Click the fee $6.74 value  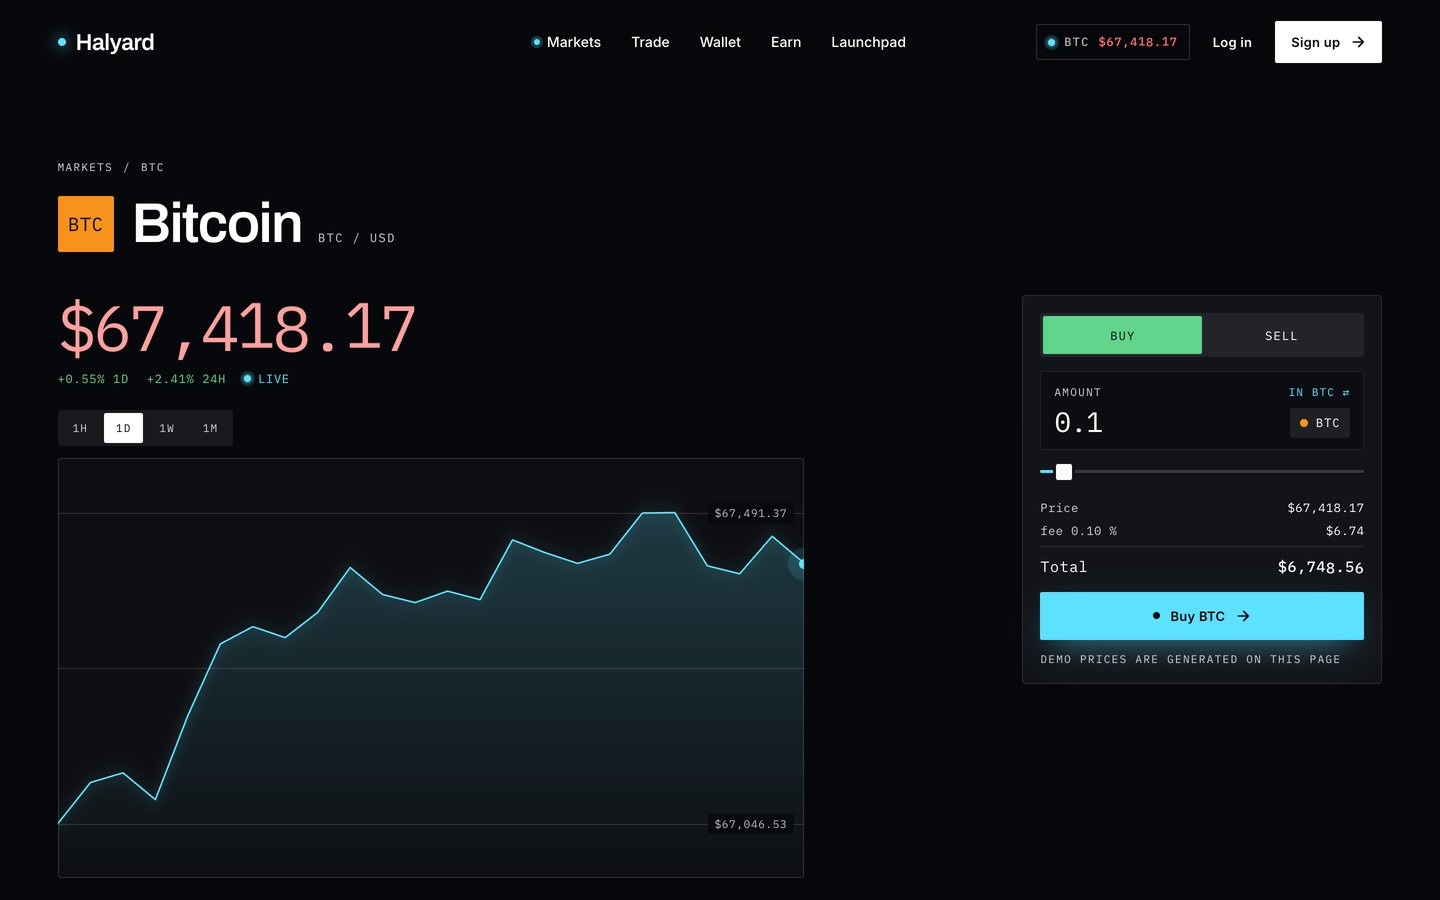click(x=1344, y=531)
